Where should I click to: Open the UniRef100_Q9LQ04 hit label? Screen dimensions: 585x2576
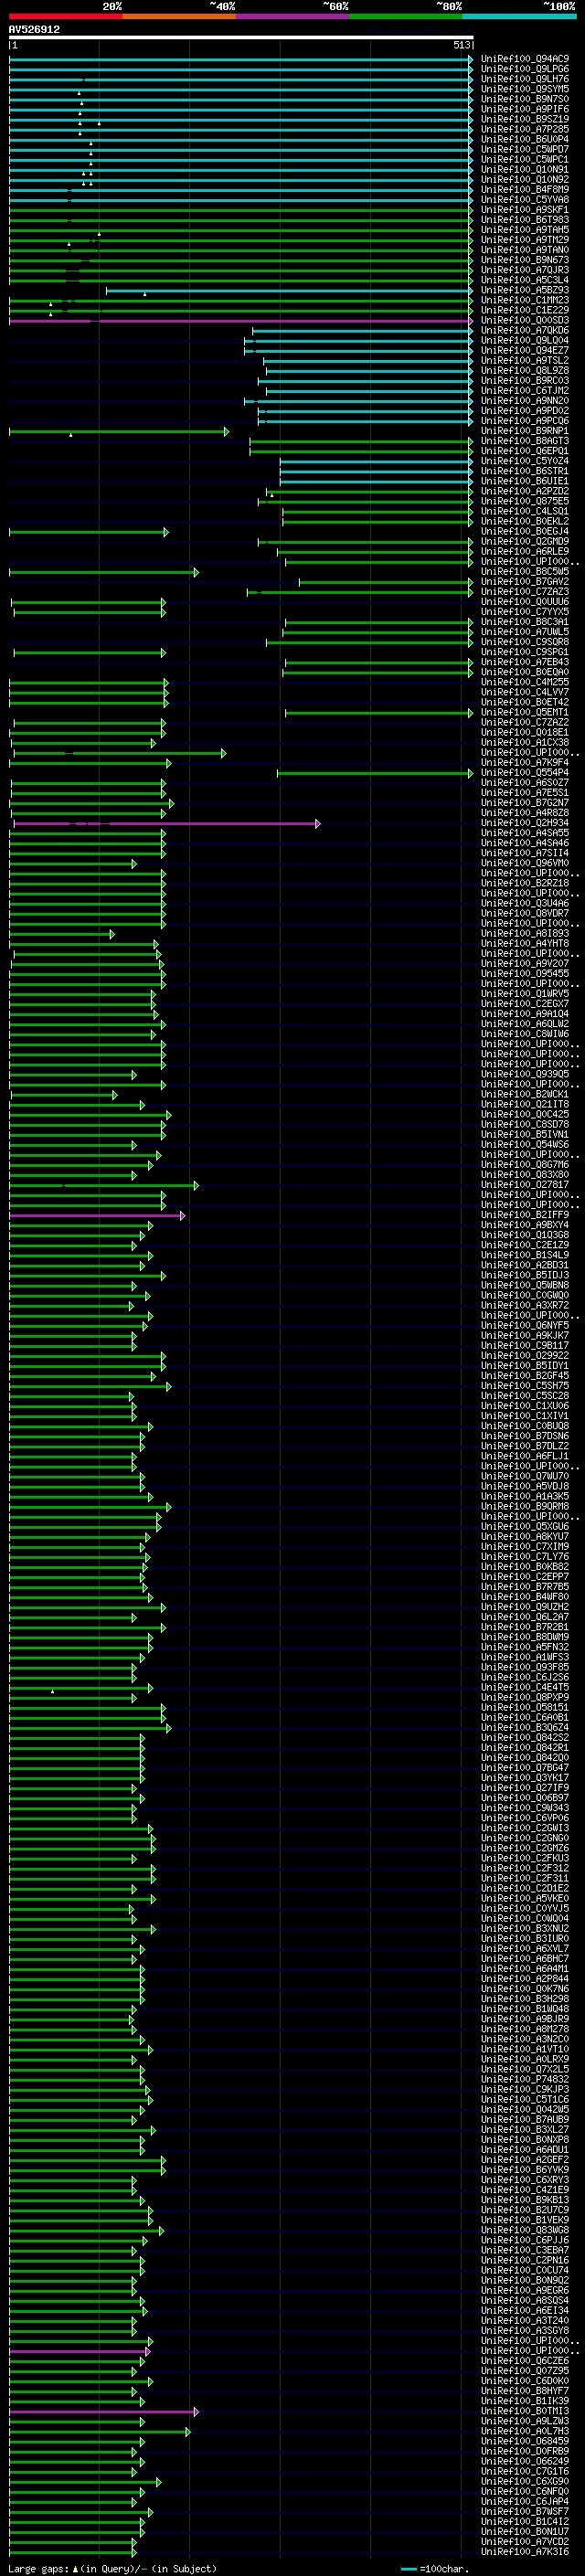click(525, 341)
